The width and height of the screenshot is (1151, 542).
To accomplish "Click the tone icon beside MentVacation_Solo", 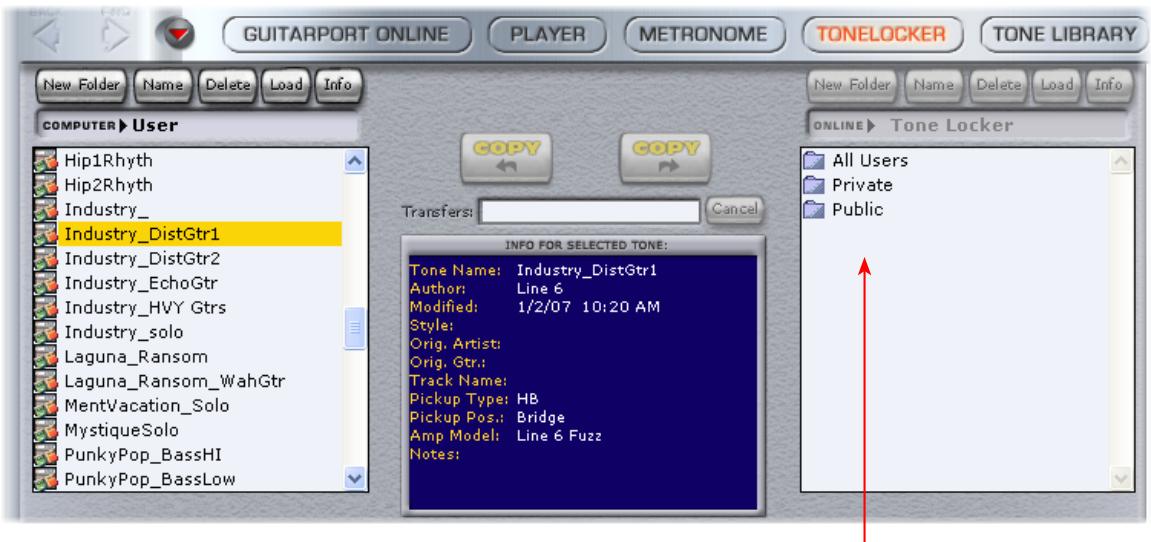I will click(46, 405).
